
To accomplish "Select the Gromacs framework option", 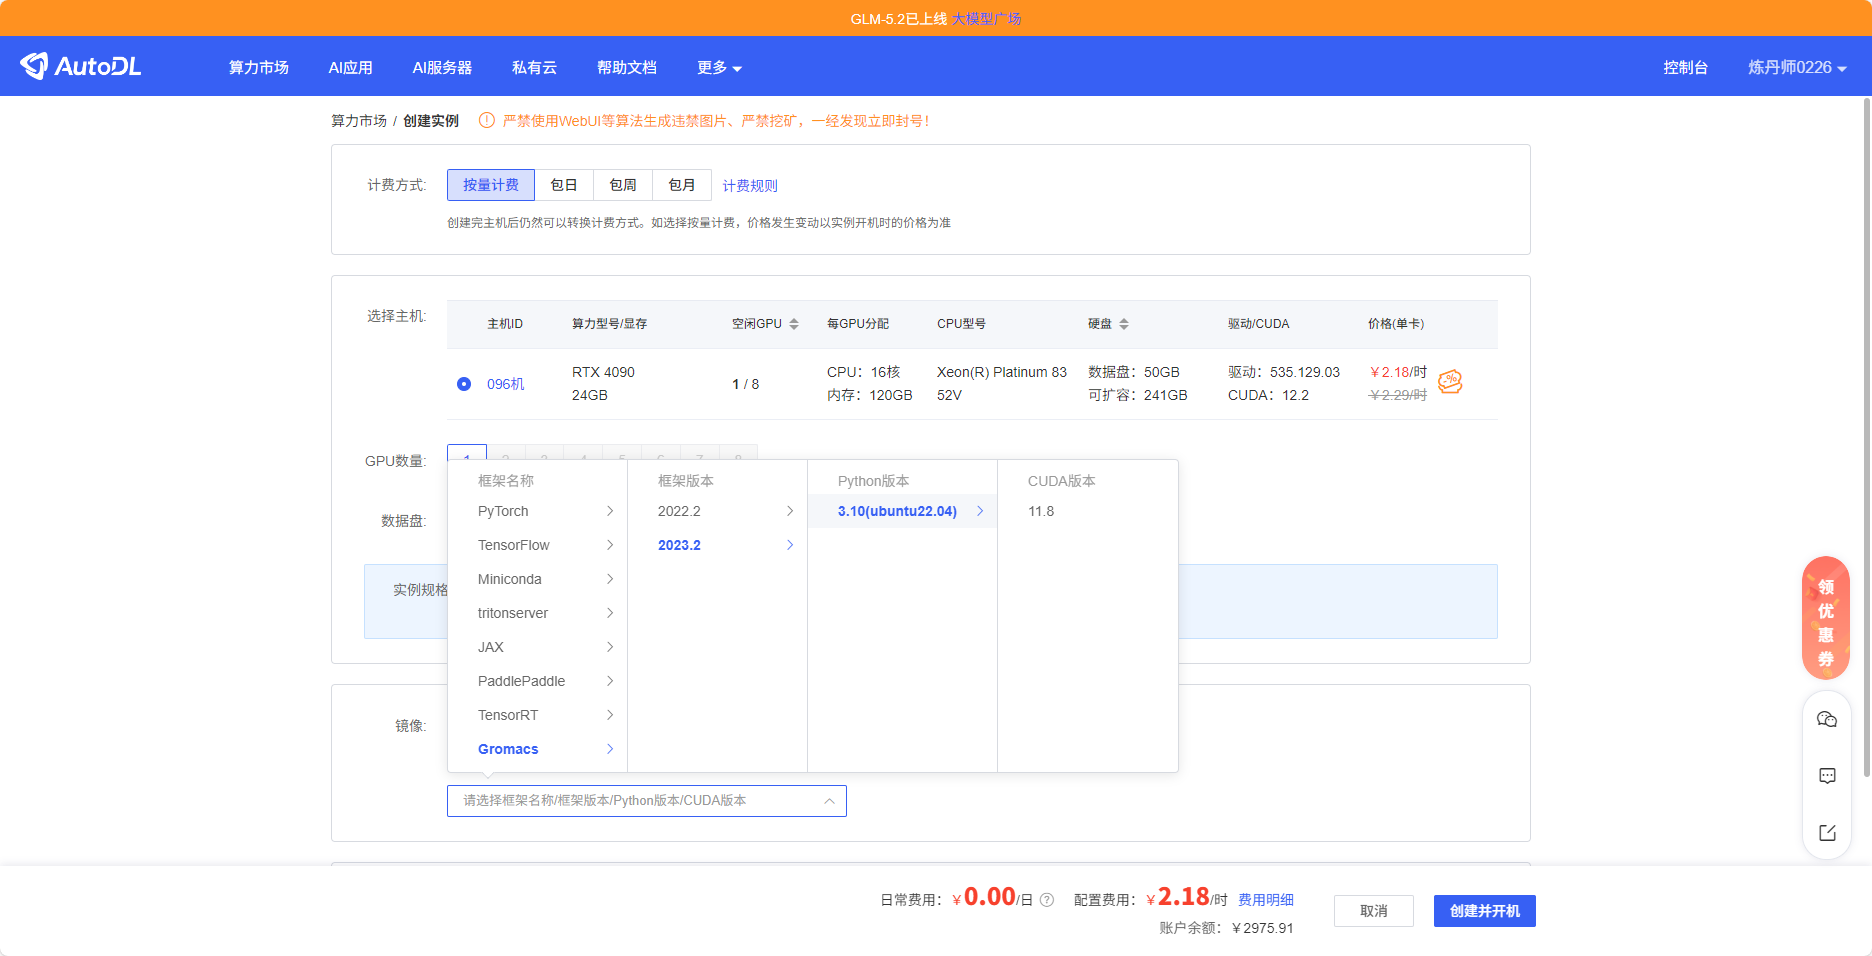I will 537,749.
